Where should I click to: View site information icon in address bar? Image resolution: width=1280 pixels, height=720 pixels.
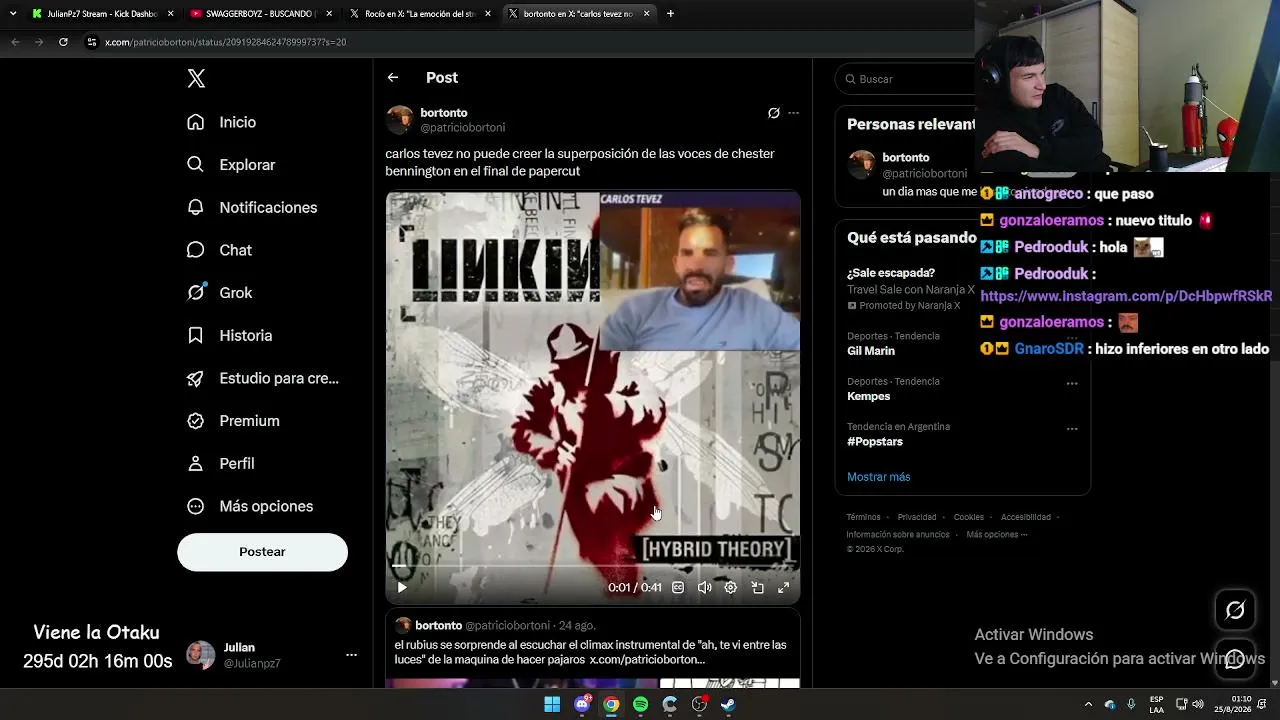92,42
